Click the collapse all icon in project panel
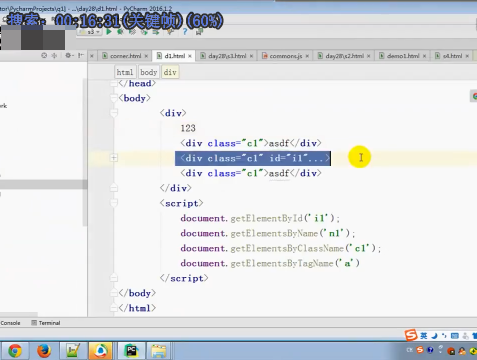Viewport: 477px width, 360px height. tap(54, 55)
